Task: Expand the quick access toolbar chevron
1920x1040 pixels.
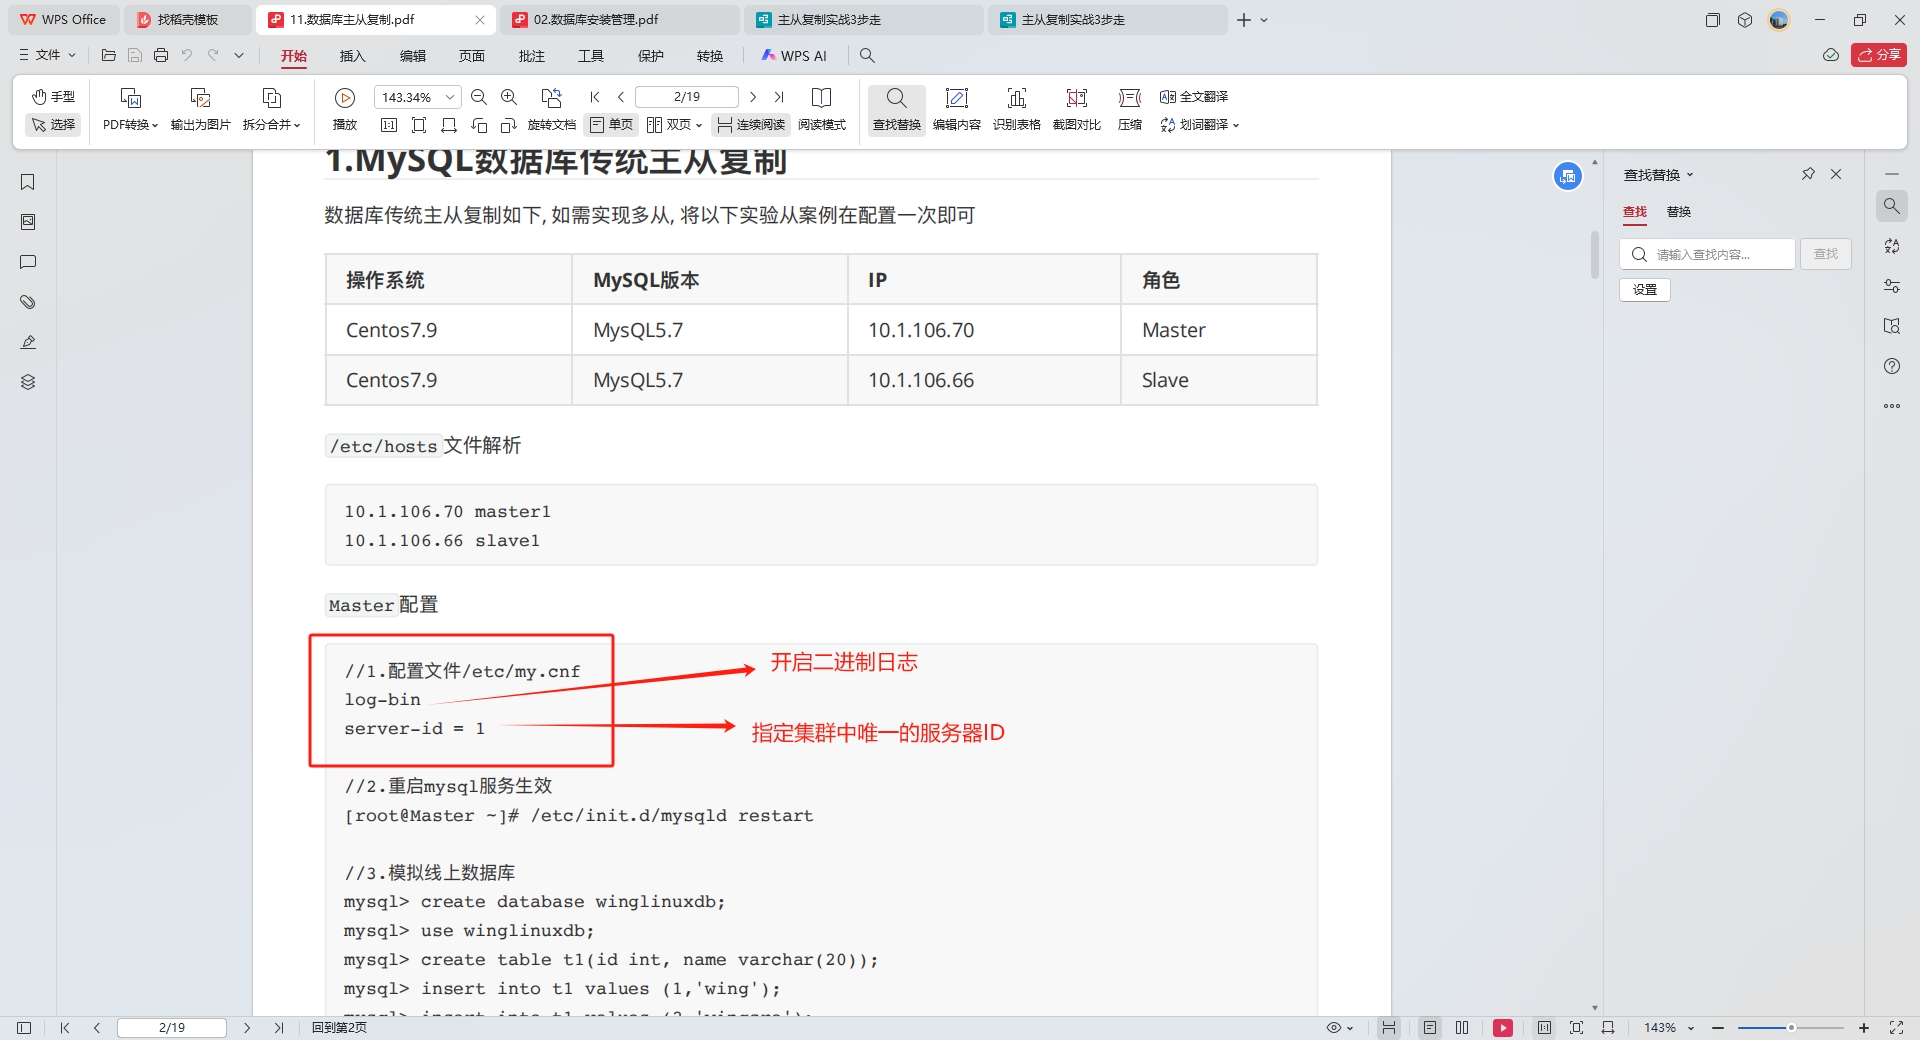Action: [239, 55]
